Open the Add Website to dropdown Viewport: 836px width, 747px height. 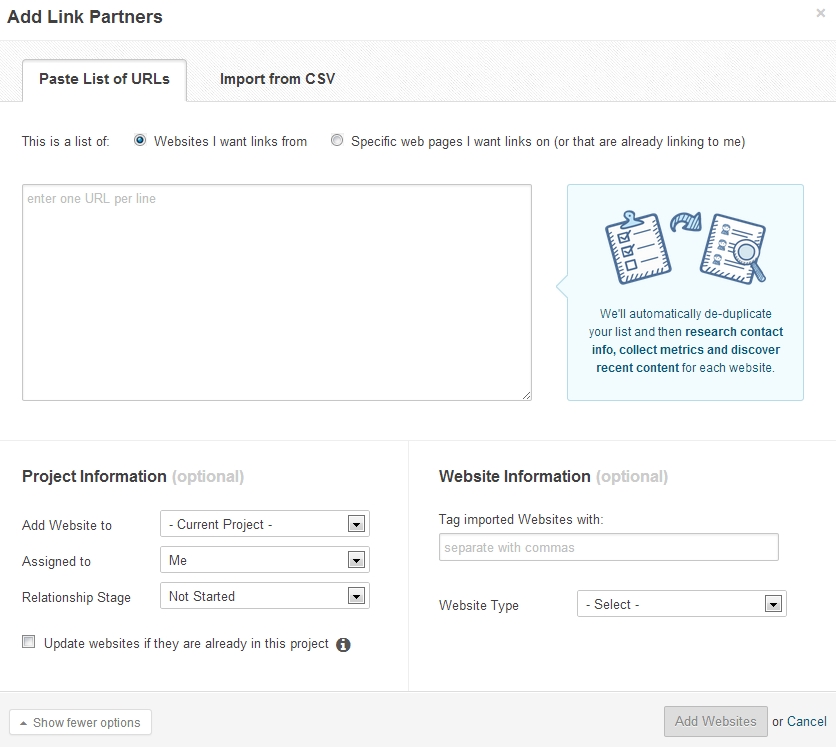tap(265, 524)
